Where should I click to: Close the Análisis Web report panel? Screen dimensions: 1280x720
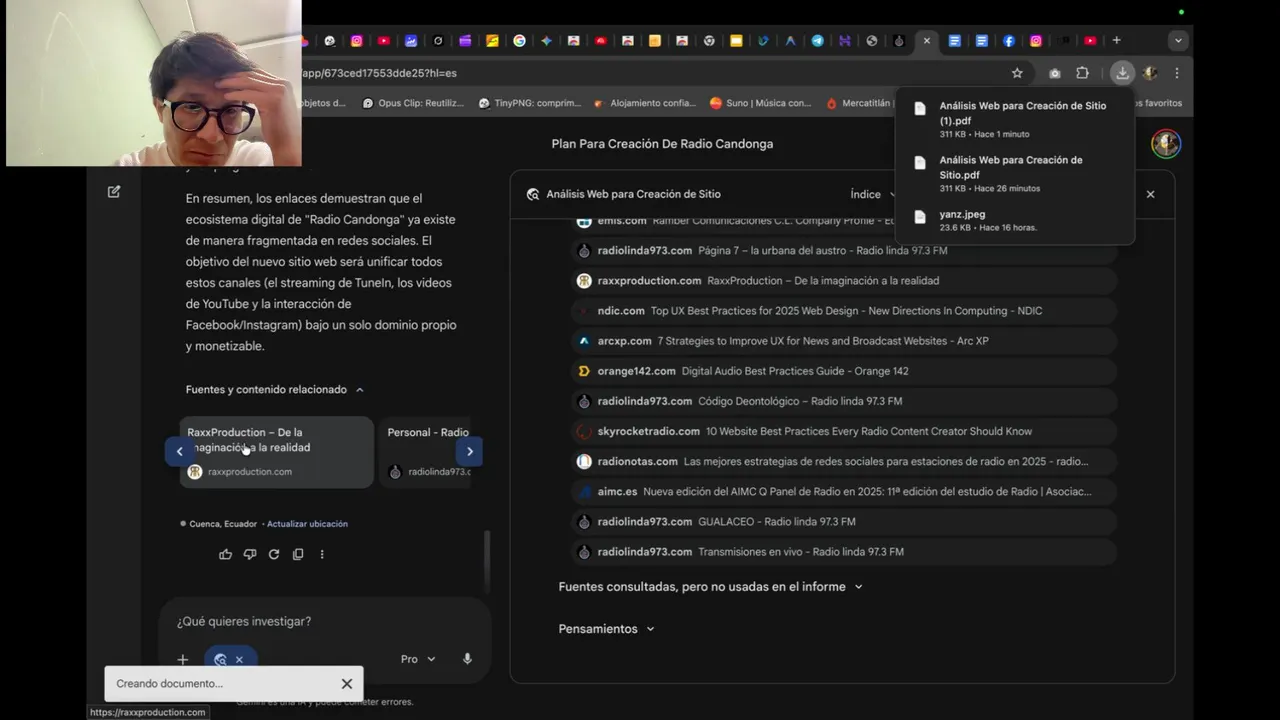click(x=1150, y=194)
